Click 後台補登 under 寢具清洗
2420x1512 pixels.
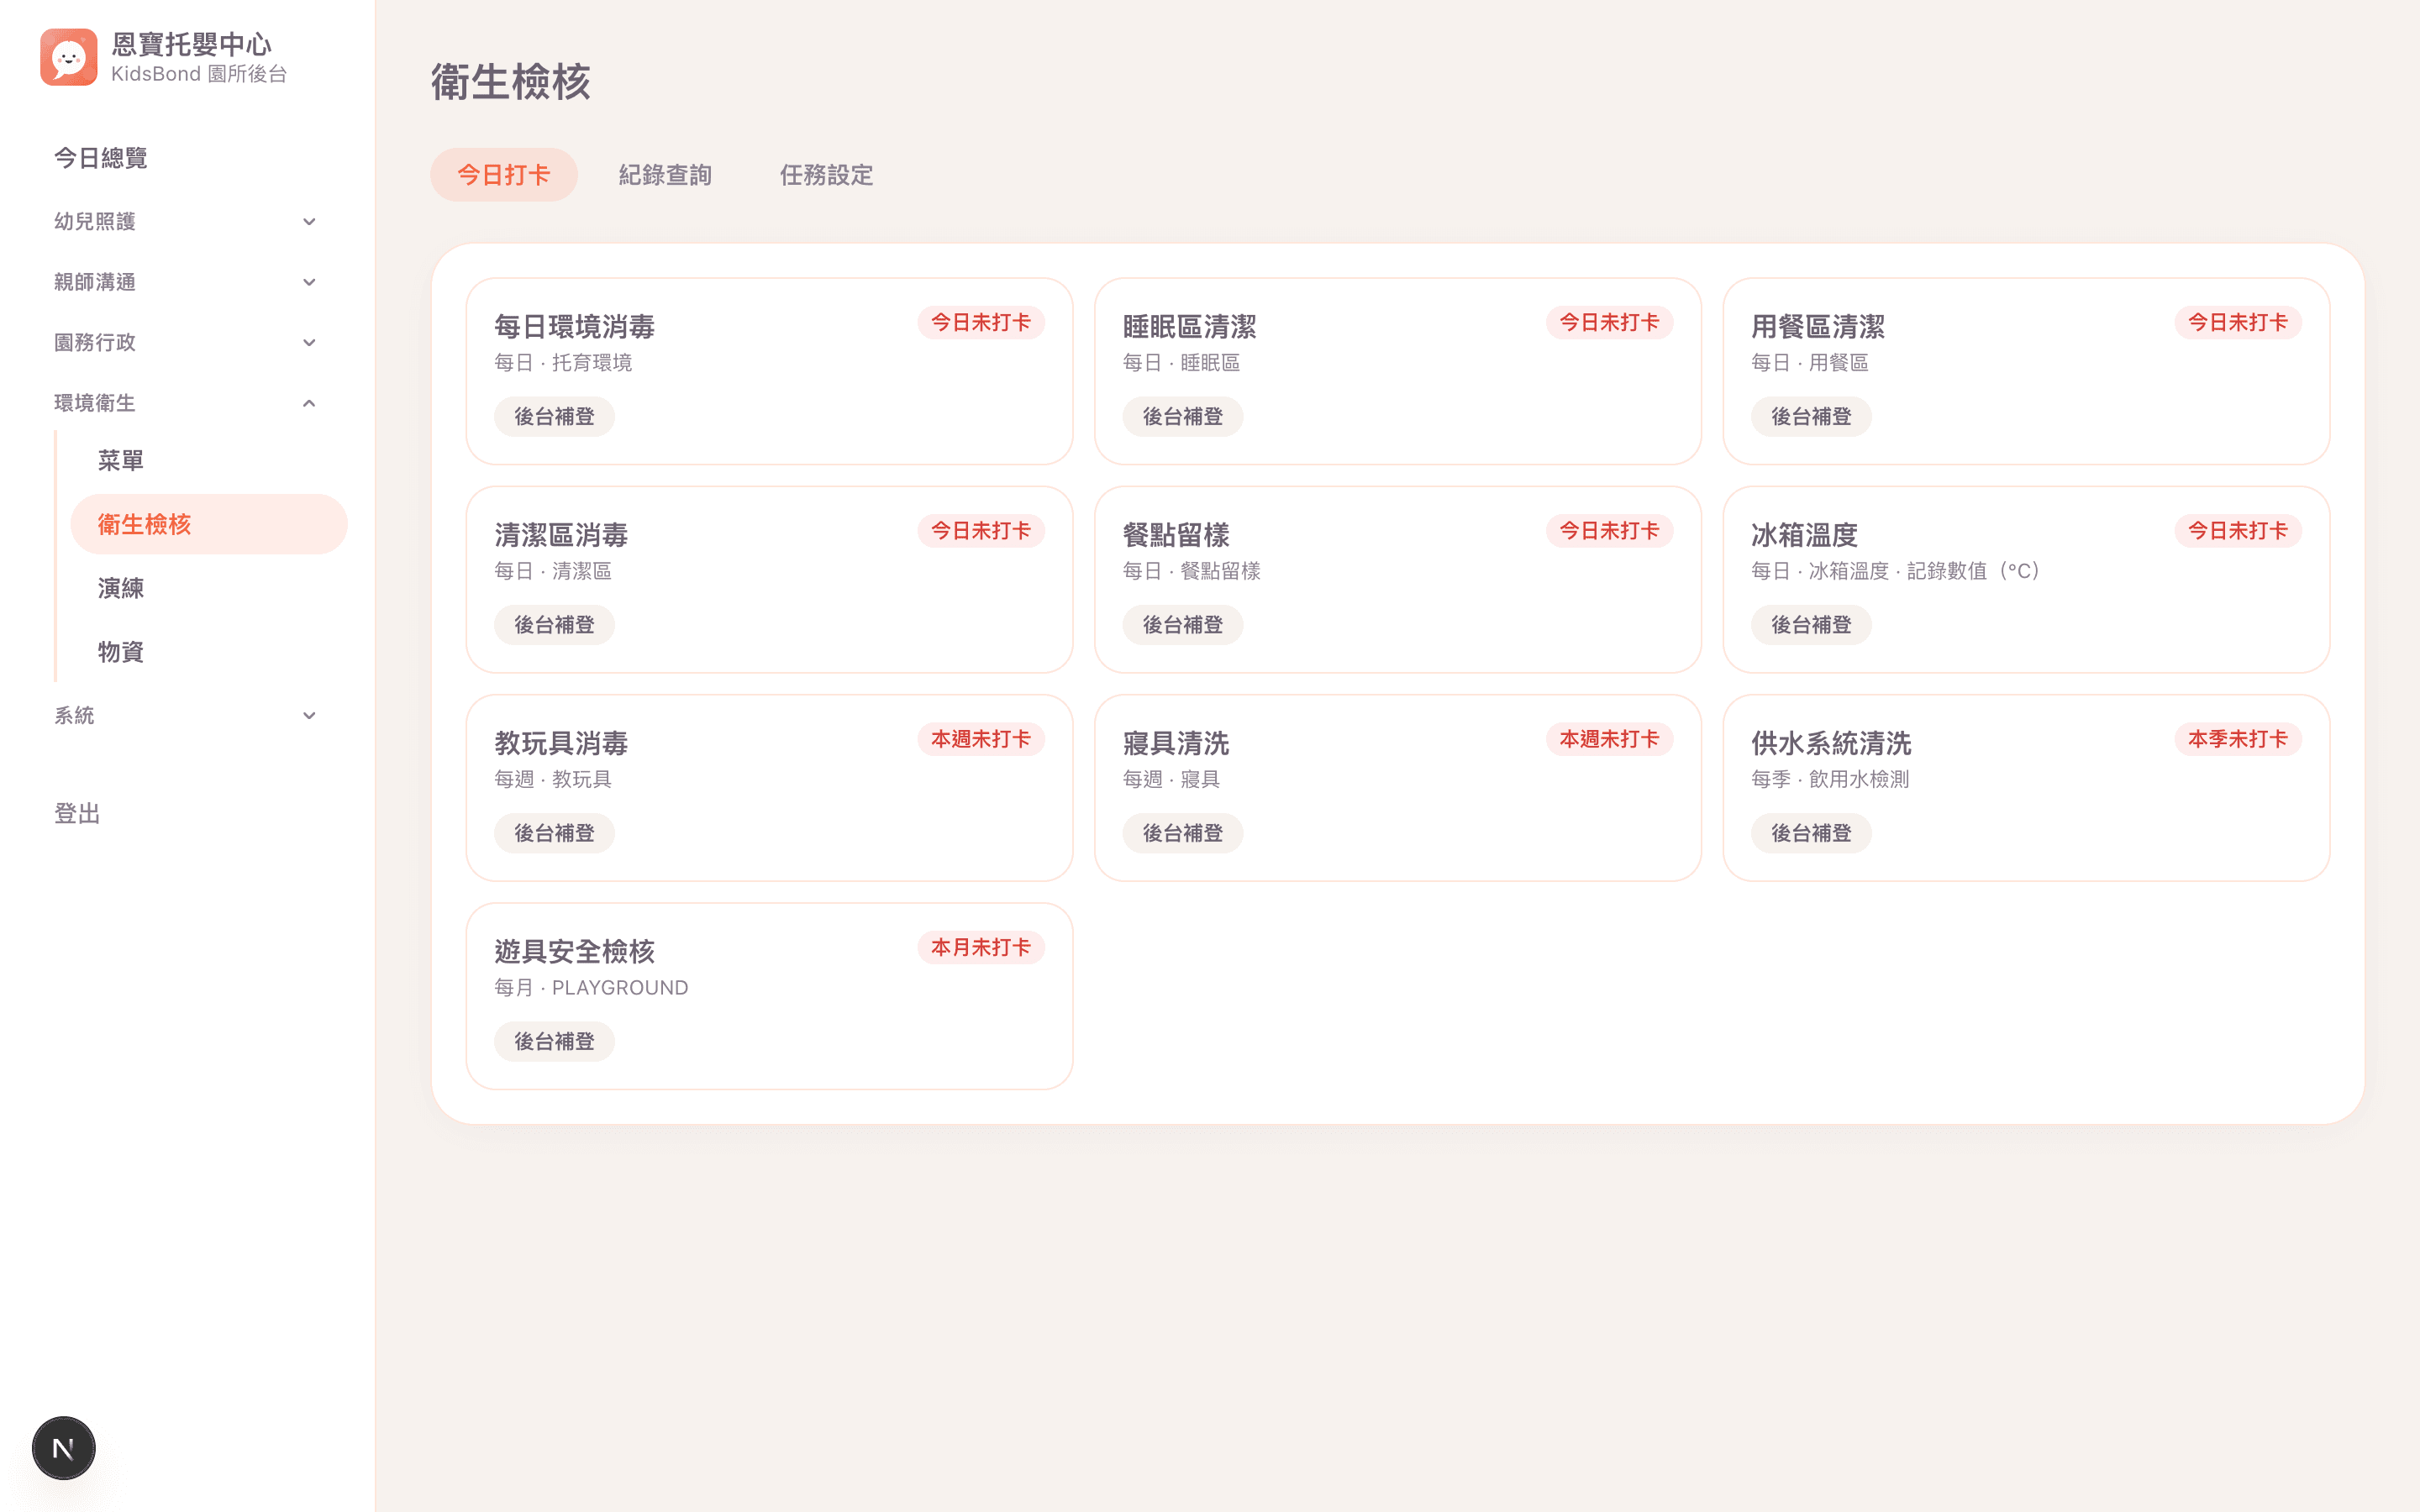click(x=1183, y=833)
